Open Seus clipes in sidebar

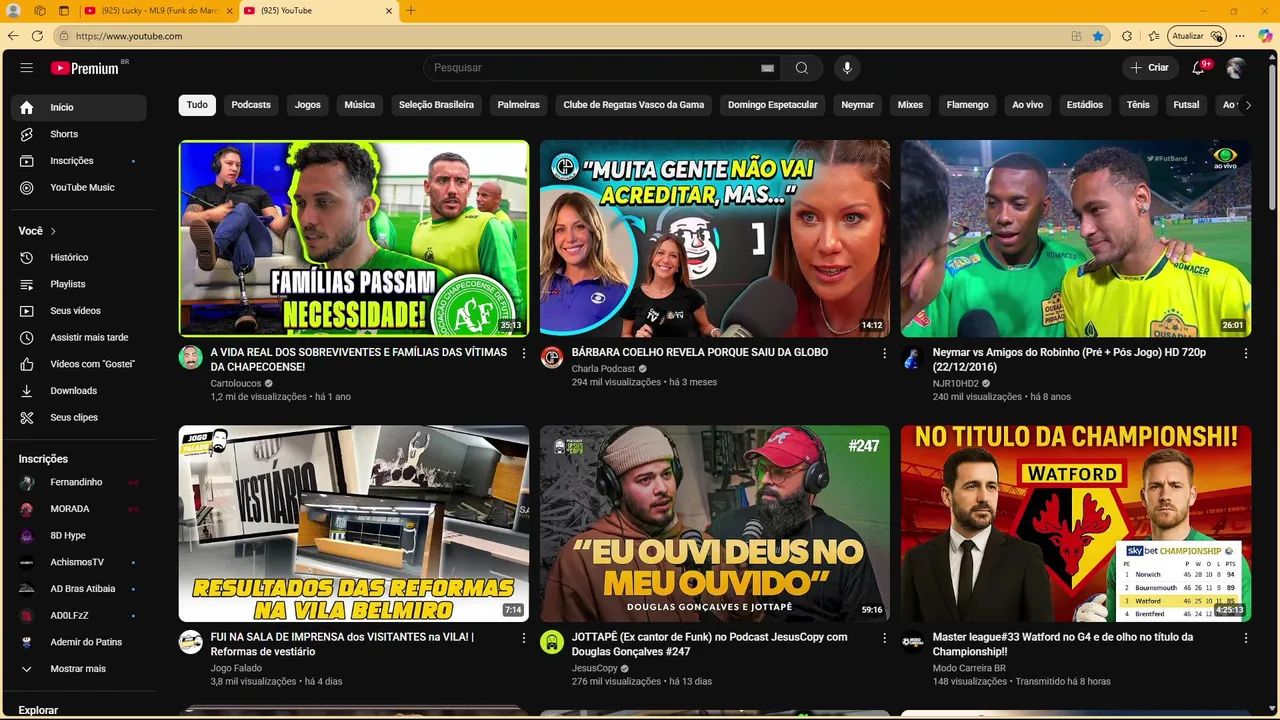pos(79,417)
